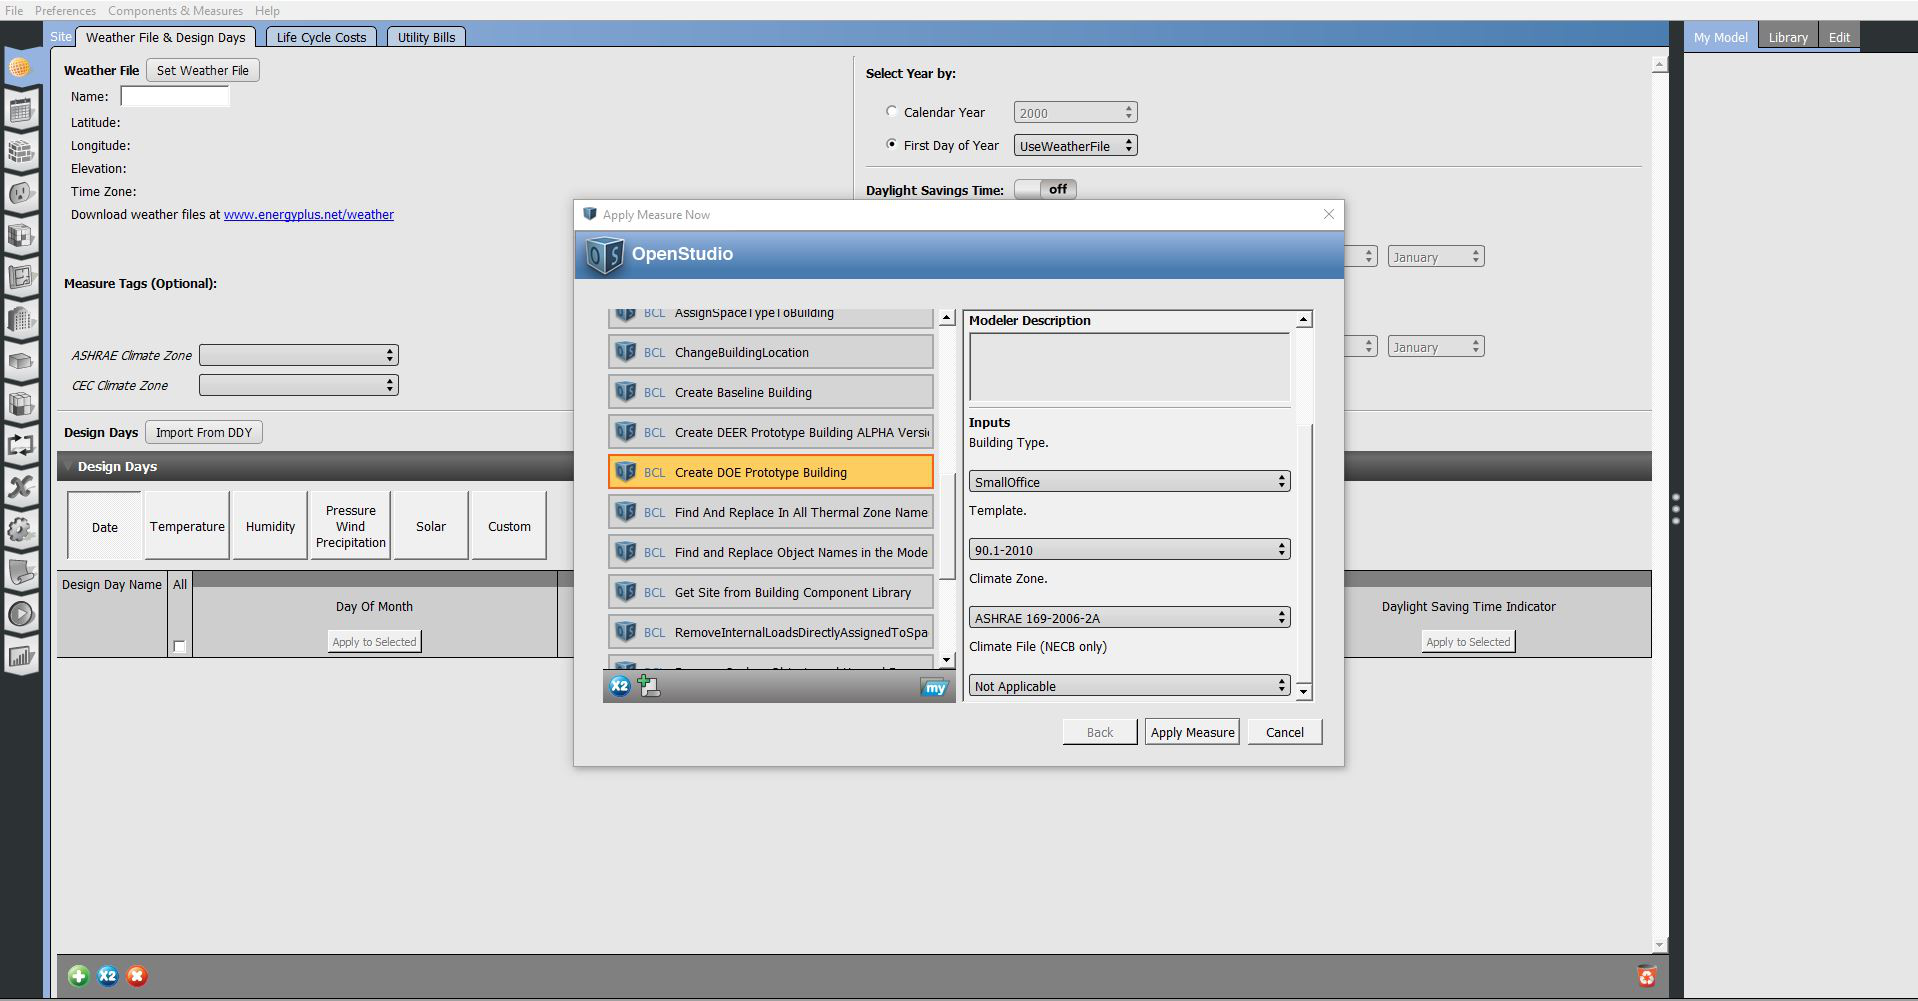Open the Schedules tab calendar icon
Viewport: 1918px width, 1001px height.
[20, 110]
